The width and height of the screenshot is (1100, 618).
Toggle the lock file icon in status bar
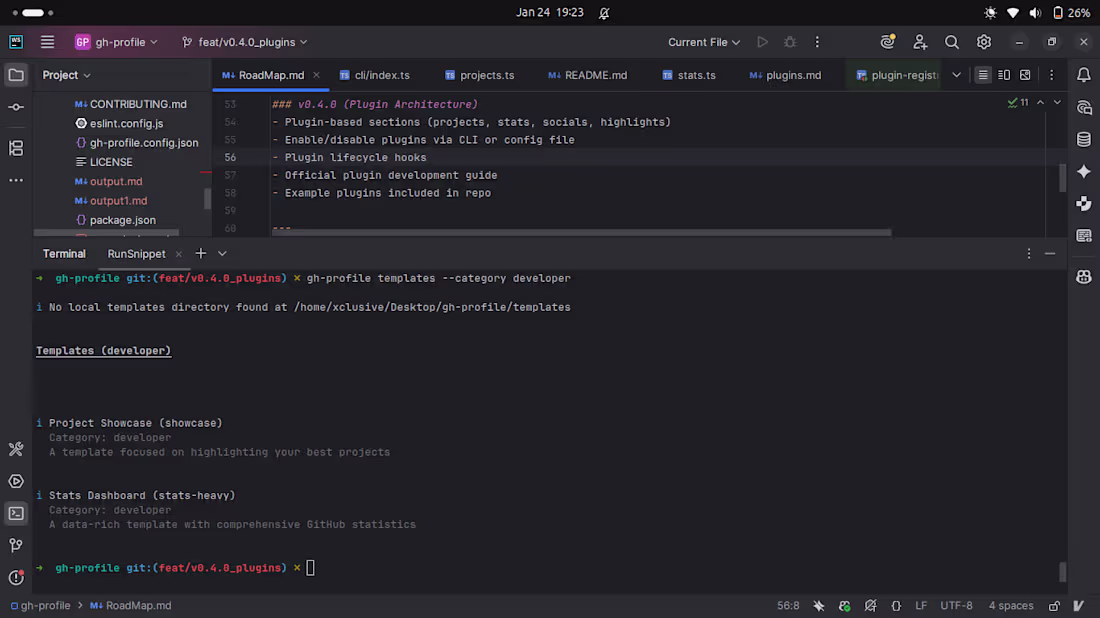click(x=1055, y=605)
